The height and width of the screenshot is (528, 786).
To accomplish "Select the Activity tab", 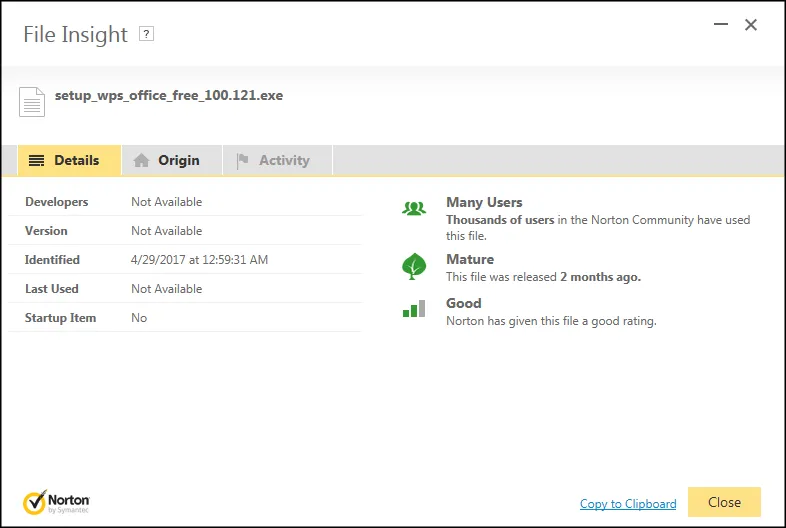I will click(x=278, y=160).
